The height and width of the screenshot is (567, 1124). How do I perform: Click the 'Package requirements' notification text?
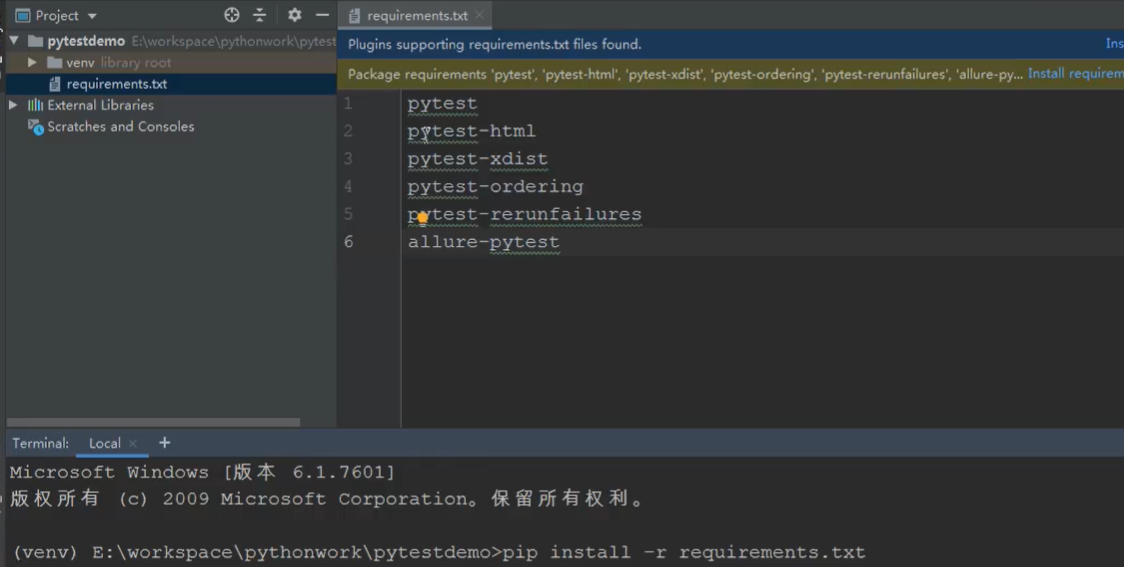[685, 74]
